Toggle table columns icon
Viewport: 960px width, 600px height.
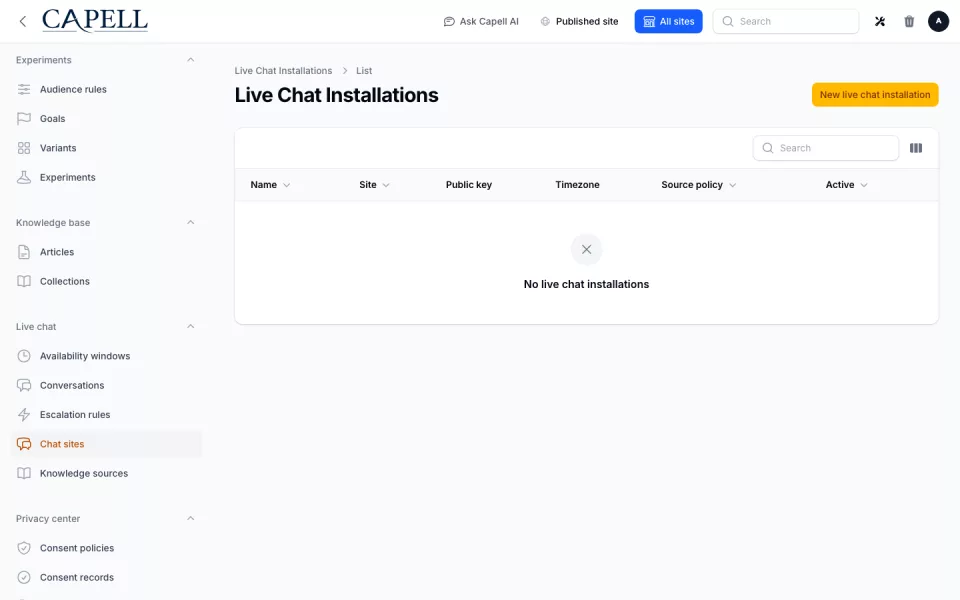click(x=916, y=148)
